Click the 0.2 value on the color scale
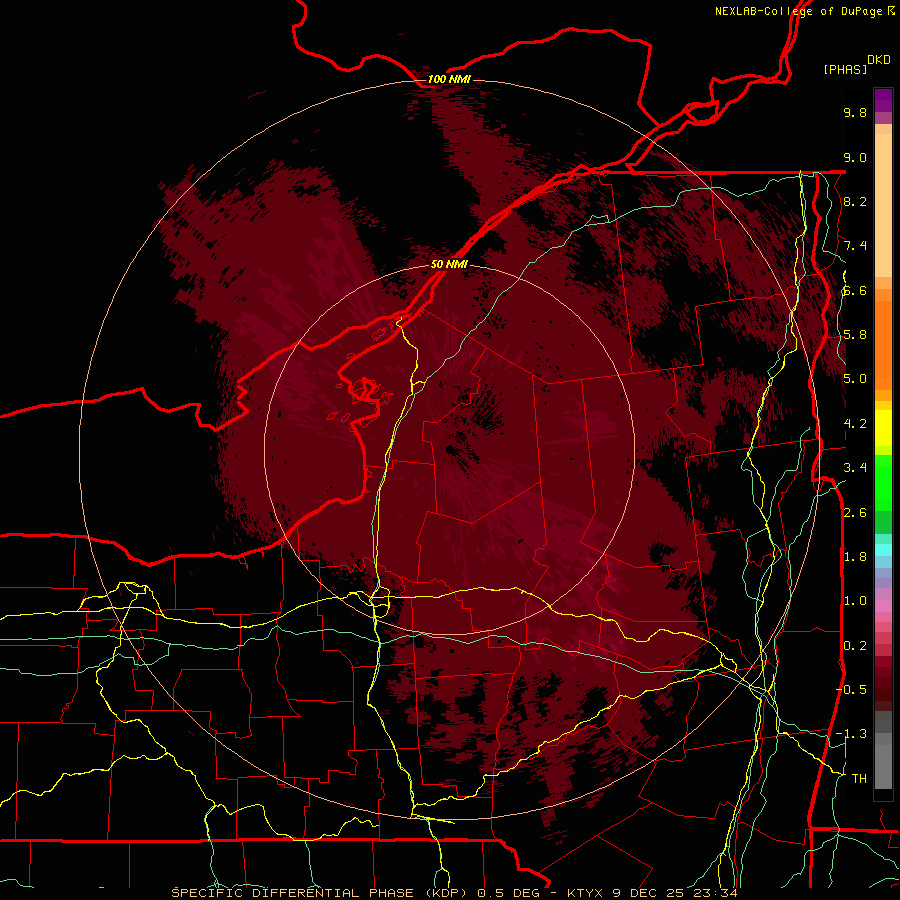 [855, 646]
